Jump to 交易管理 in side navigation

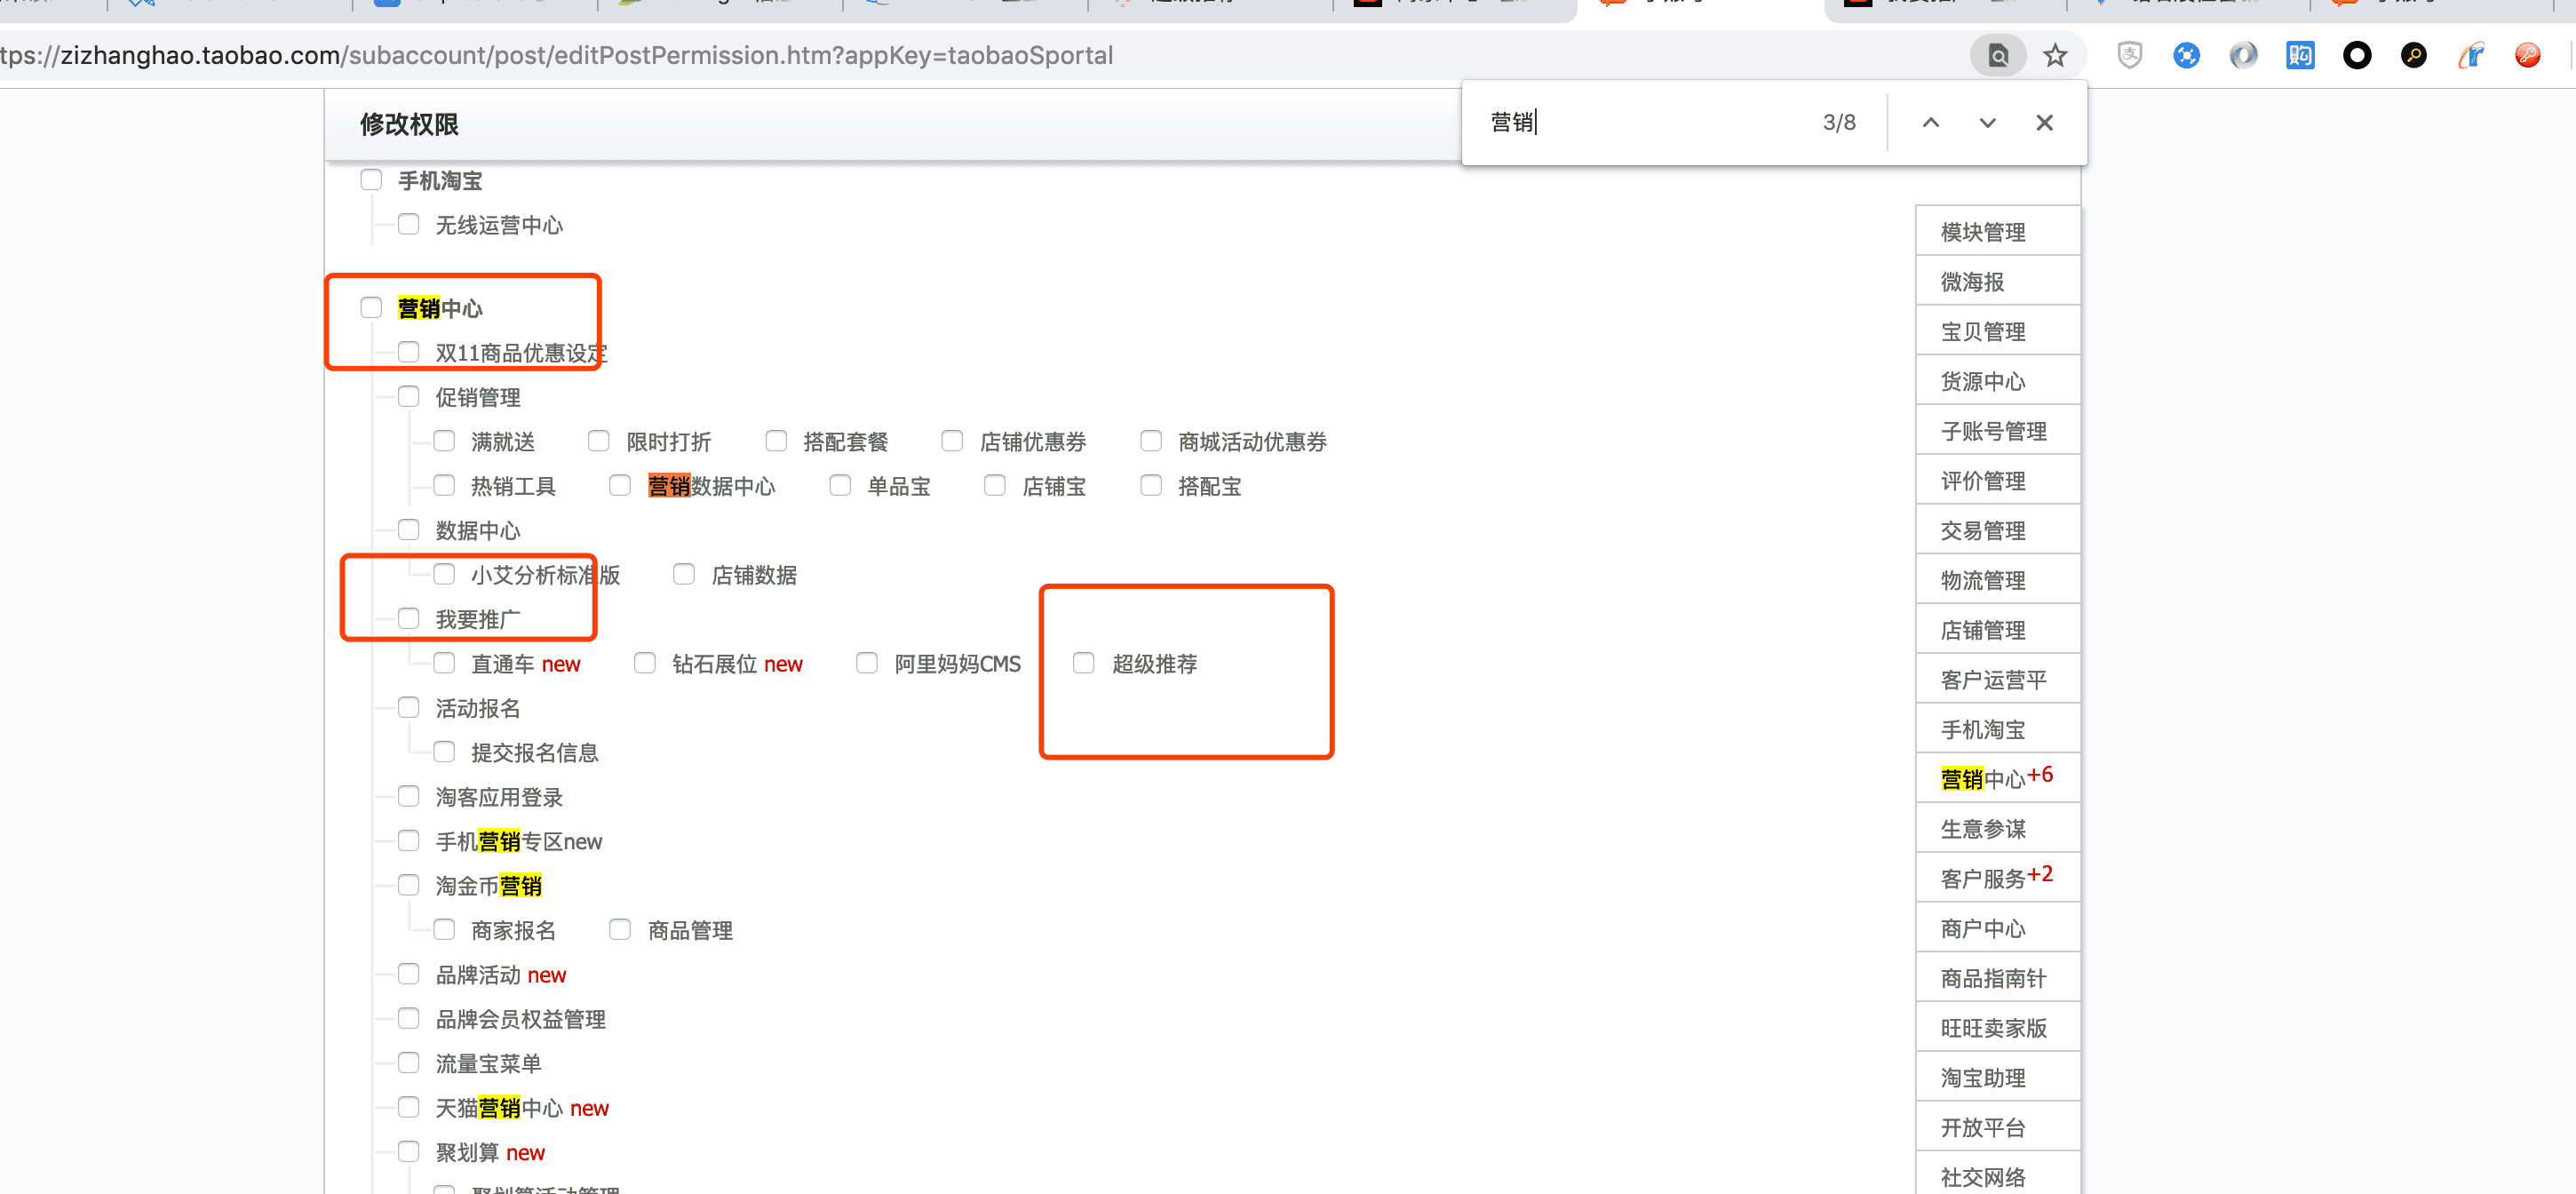(x=1997, y=530)
